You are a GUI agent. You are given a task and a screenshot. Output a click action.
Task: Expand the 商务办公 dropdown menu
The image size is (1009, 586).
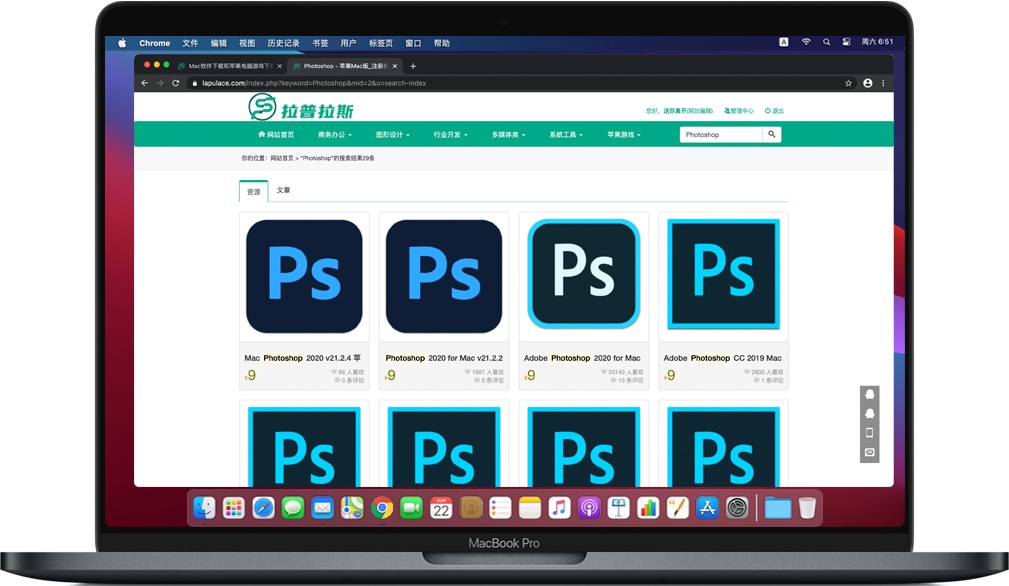click(x=336, y=134)
